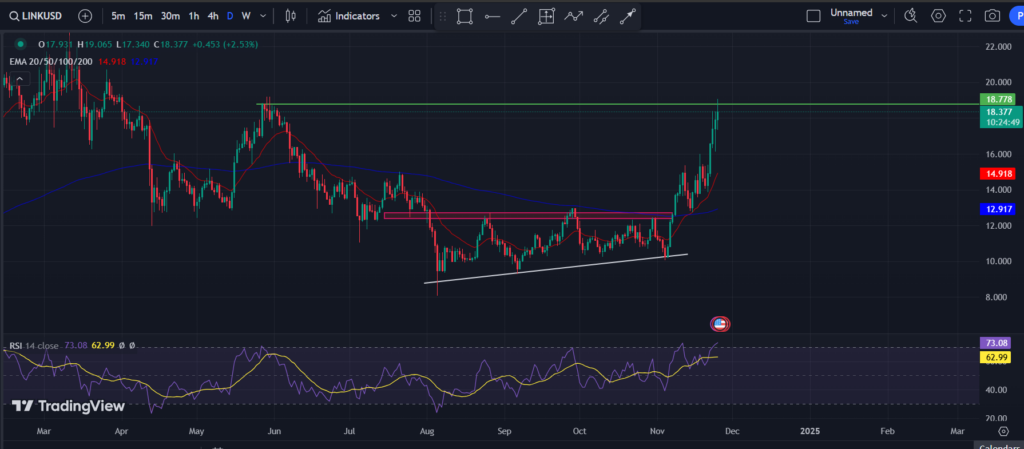Take a snapshot using the camera icon
The height and width of the screenshot is (449, 1024).
pyautogui.click(x=992, y=16)
